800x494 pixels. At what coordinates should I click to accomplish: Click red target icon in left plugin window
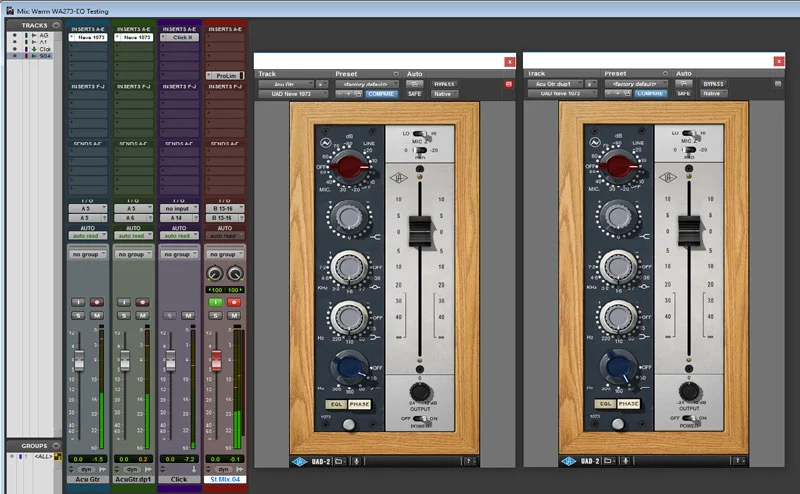tap(509, 84)
